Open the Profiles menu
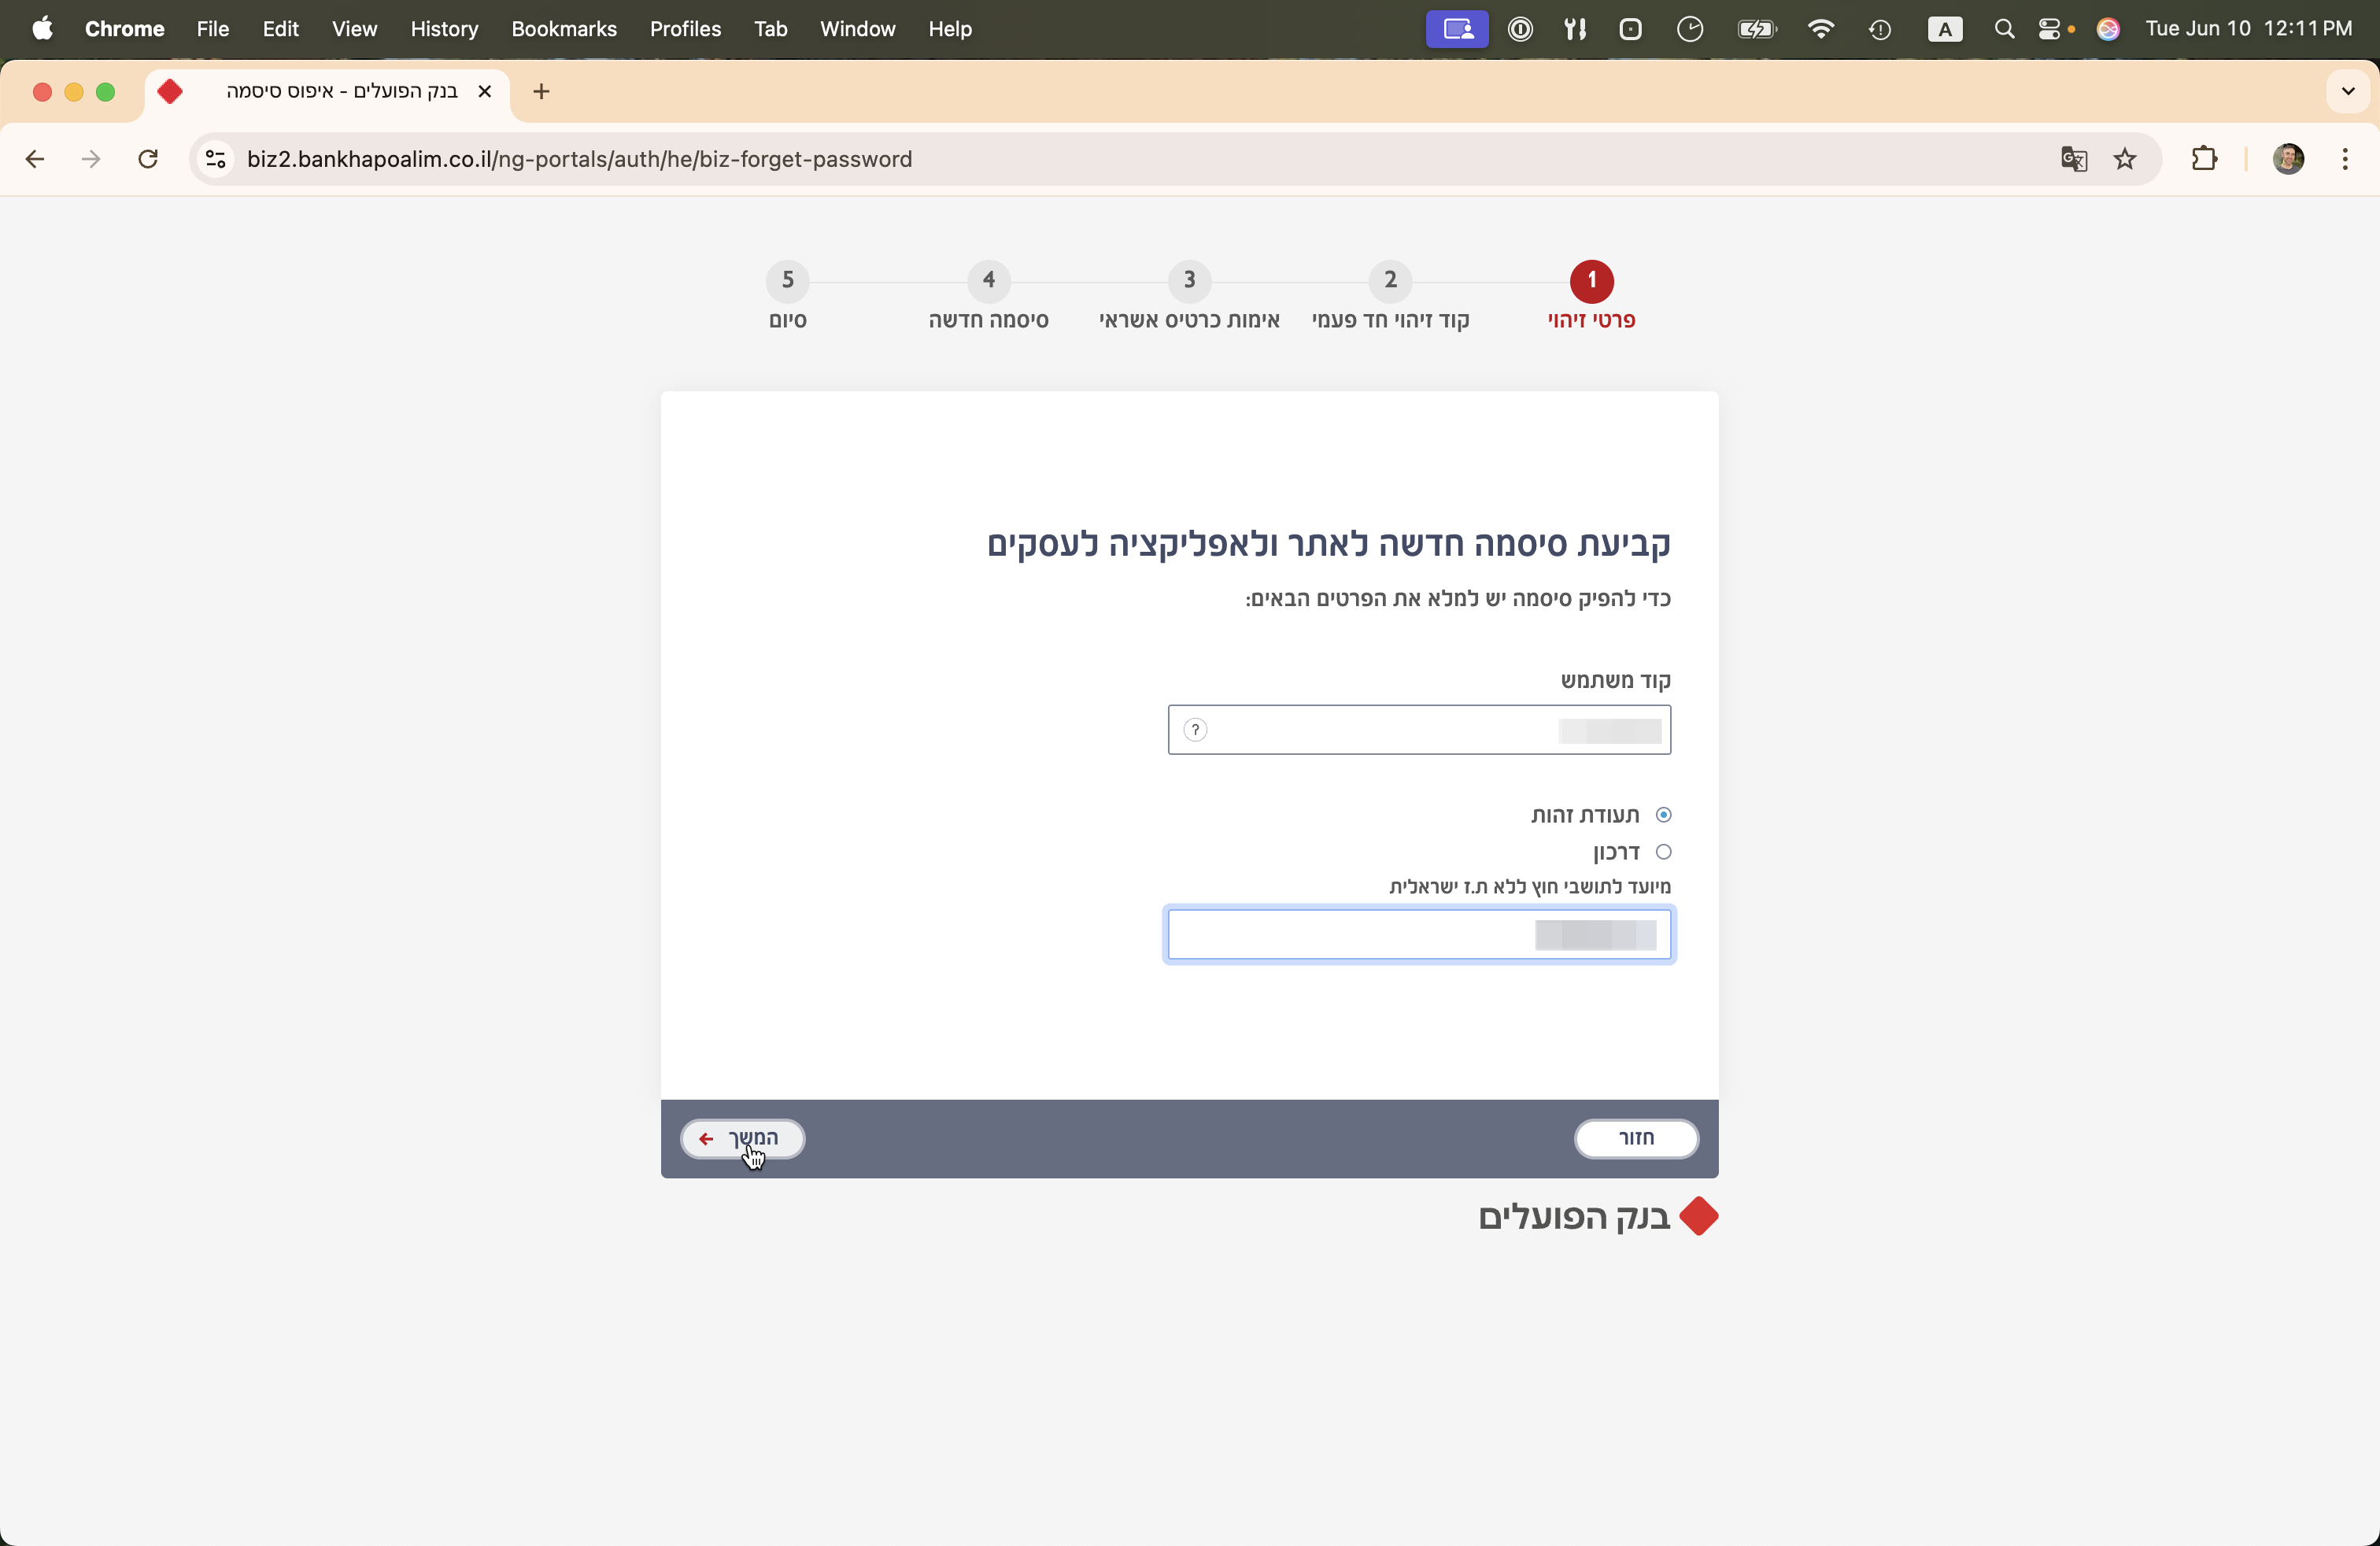The width and height of the screenshot is (2380, 1546). [x=685, y=29]
